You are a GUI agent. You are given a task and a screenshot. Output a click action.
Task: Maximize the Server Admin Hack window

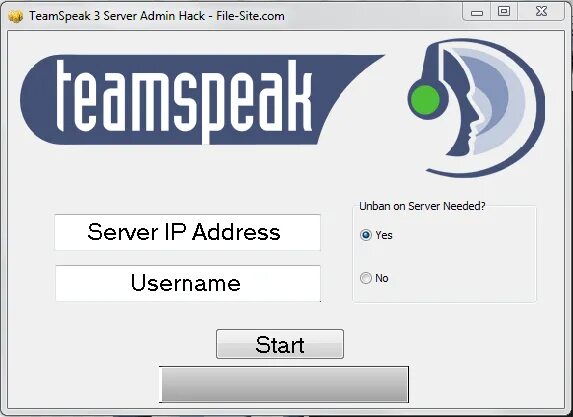504,12
